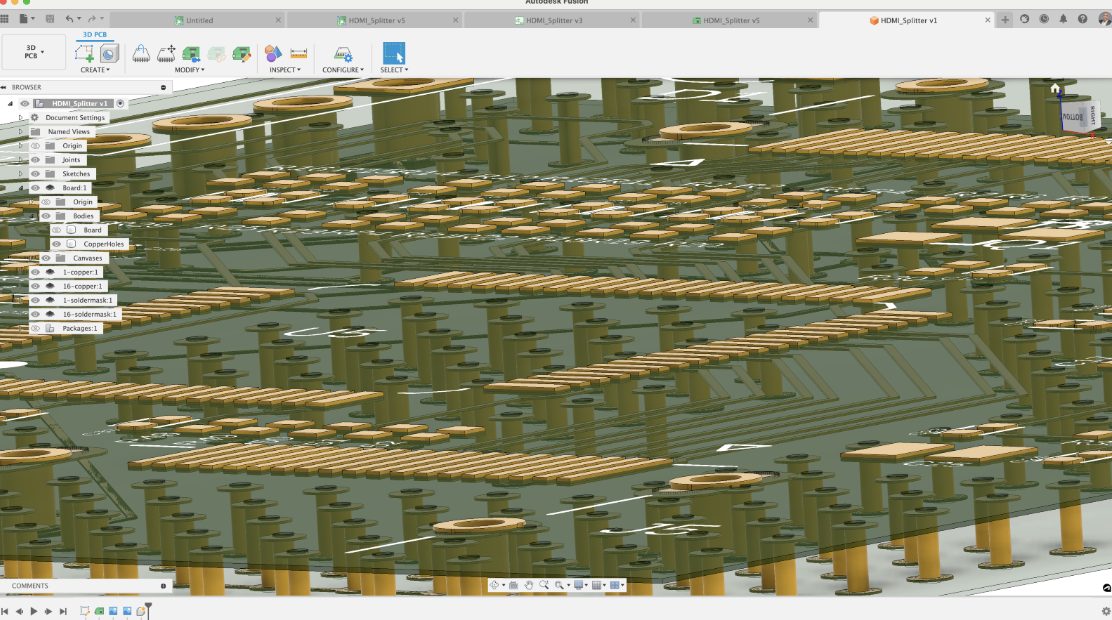Switch to the HDMI_Splitter v3 tab
The height and width of the screenshot is (620, 1112).
click(554, 20)
